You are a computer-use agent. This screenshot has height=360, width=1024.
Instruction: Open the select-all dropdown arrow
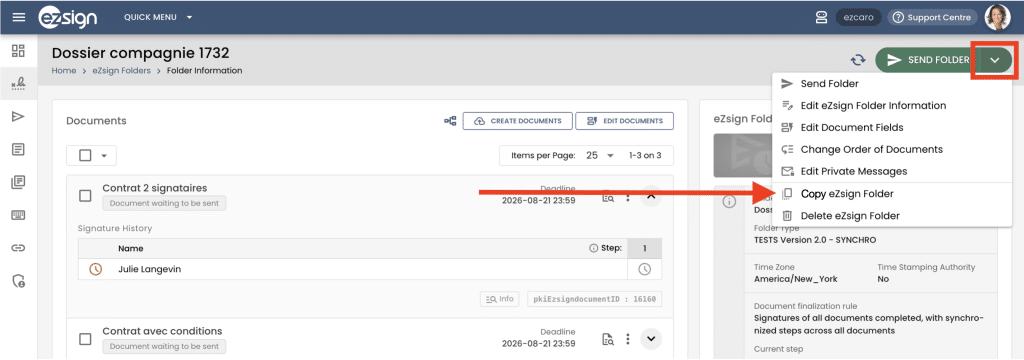point(104,155)
